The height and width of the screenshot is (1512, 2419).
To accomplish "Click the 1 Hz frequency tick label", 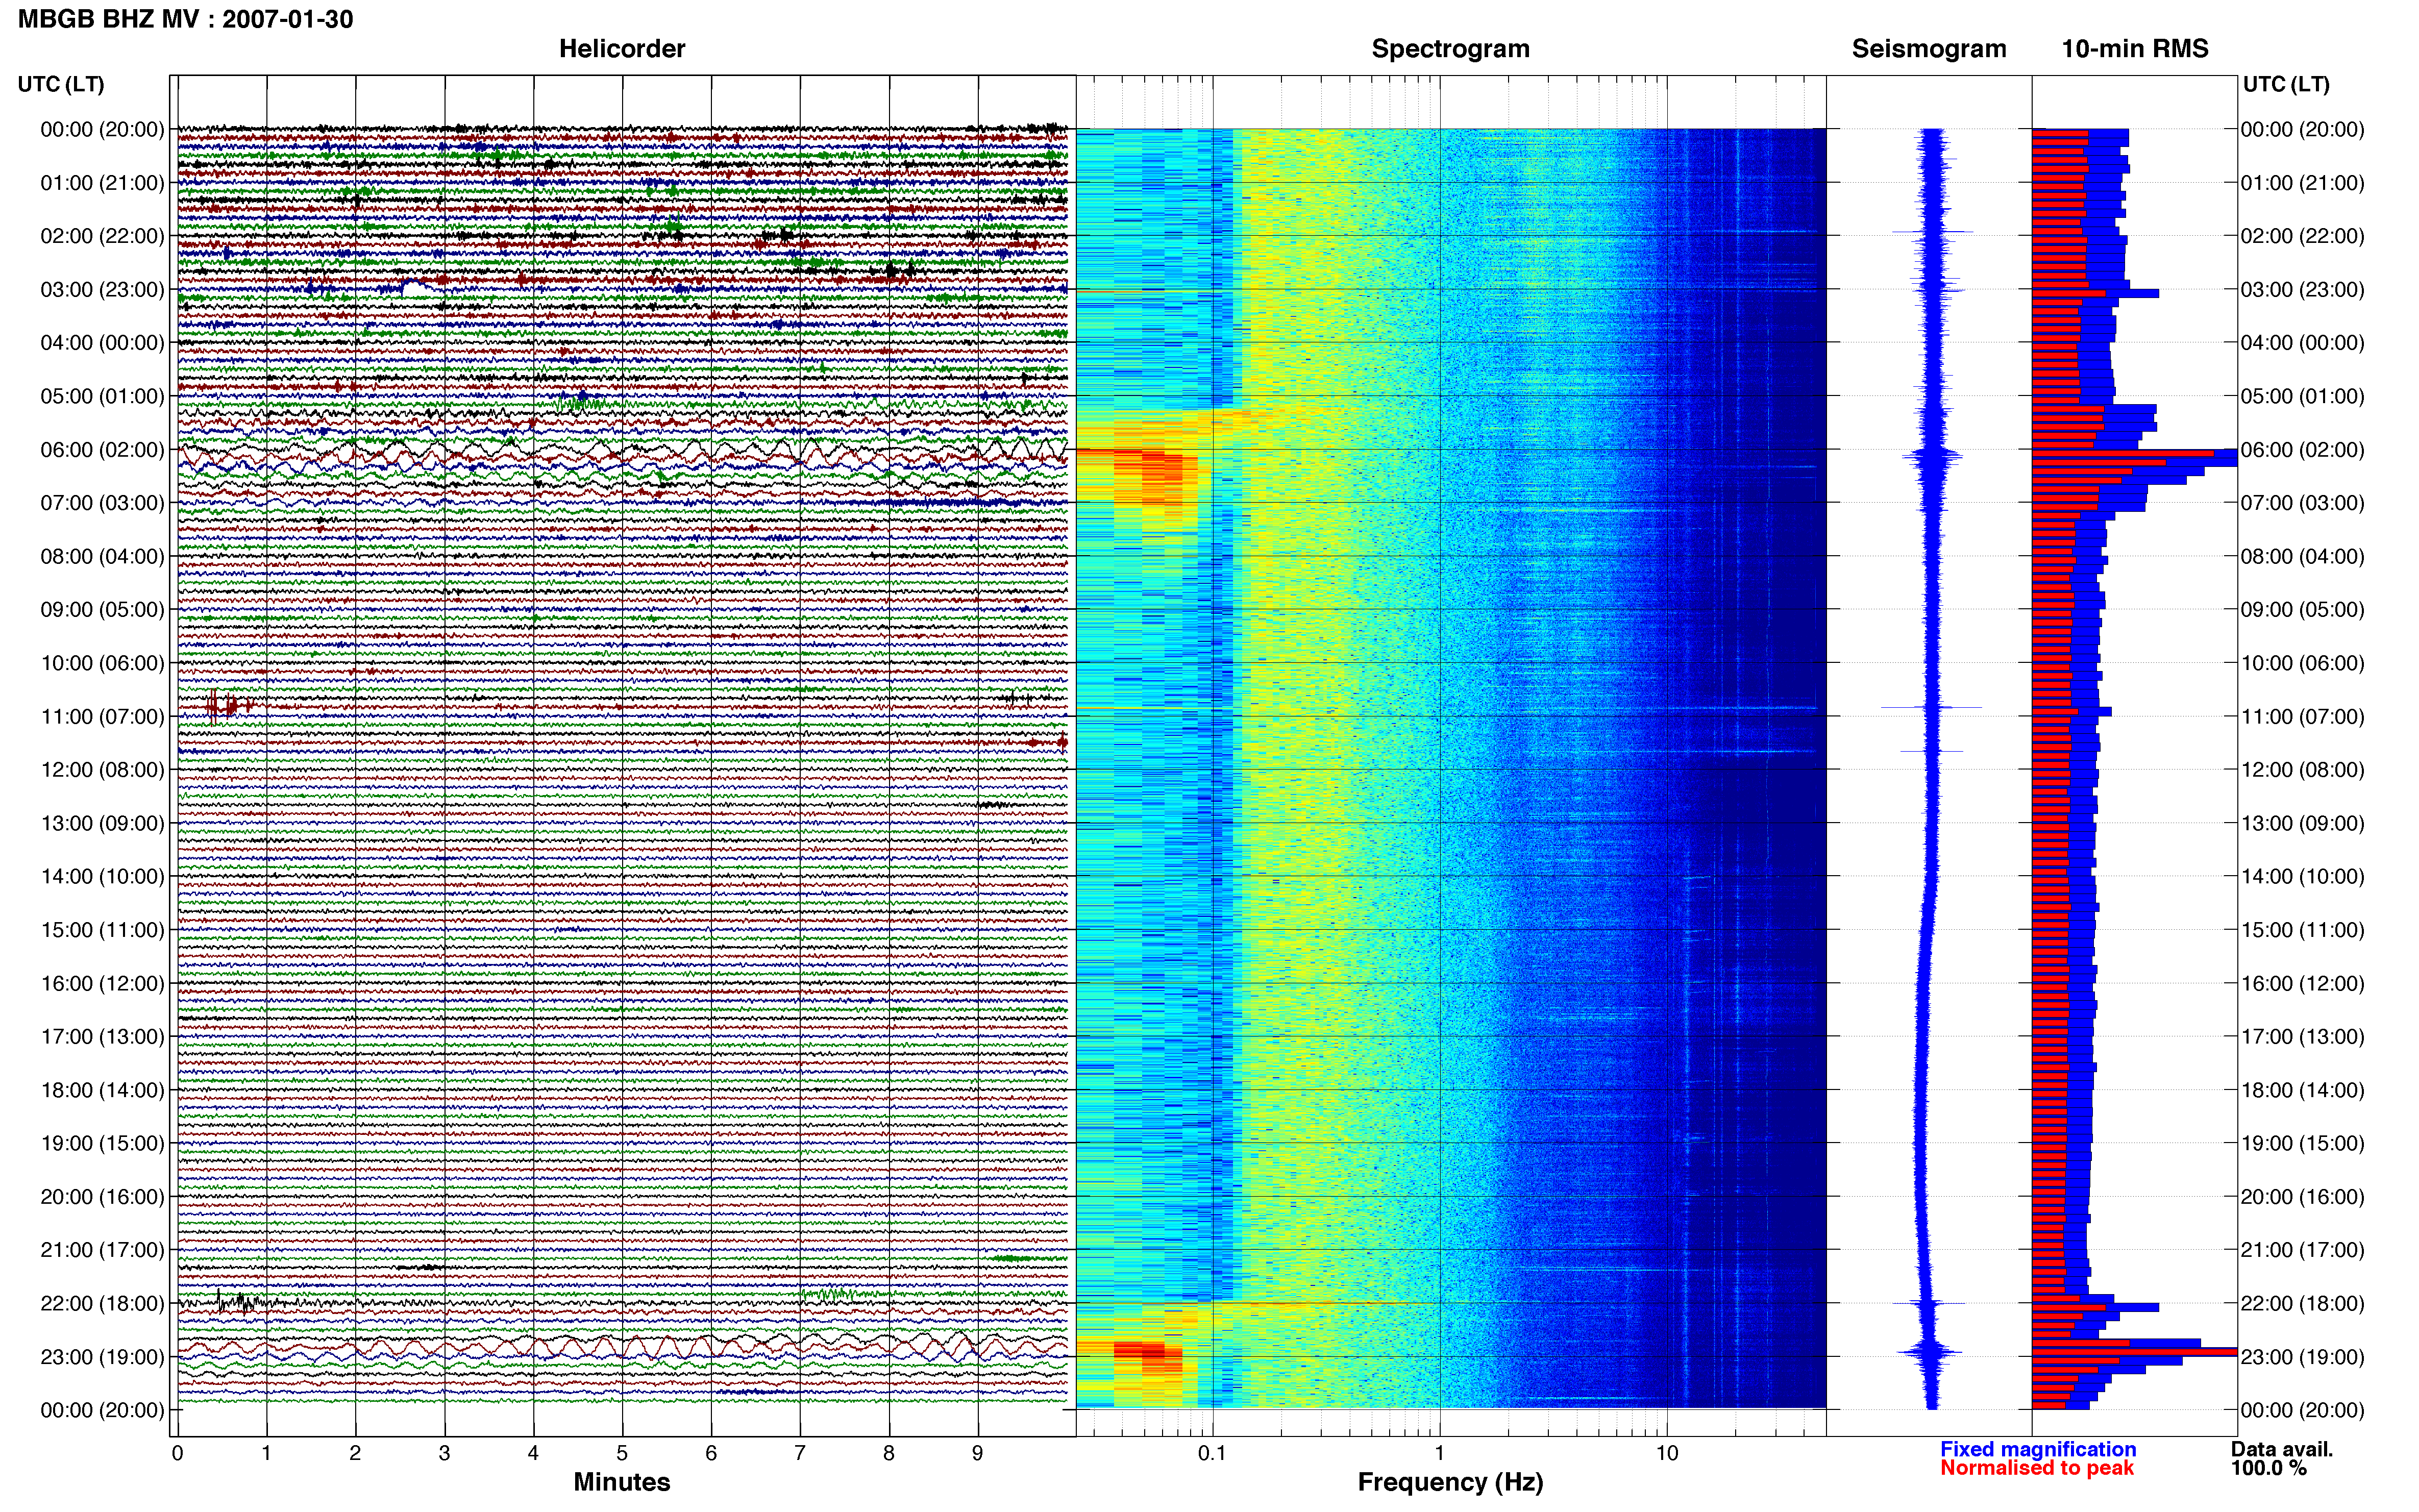I will point(1439,1453).
